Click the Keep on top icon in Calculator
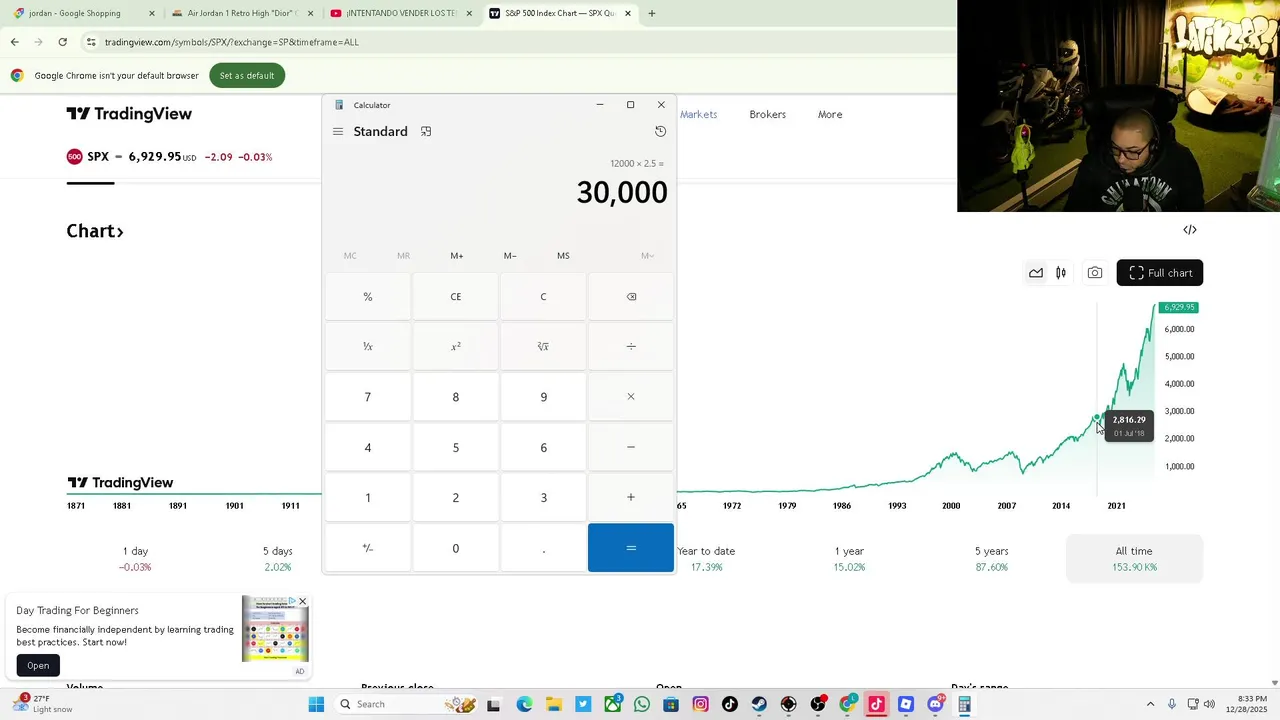Viewport: 1280px width, 720px height. tap(426, 131)
